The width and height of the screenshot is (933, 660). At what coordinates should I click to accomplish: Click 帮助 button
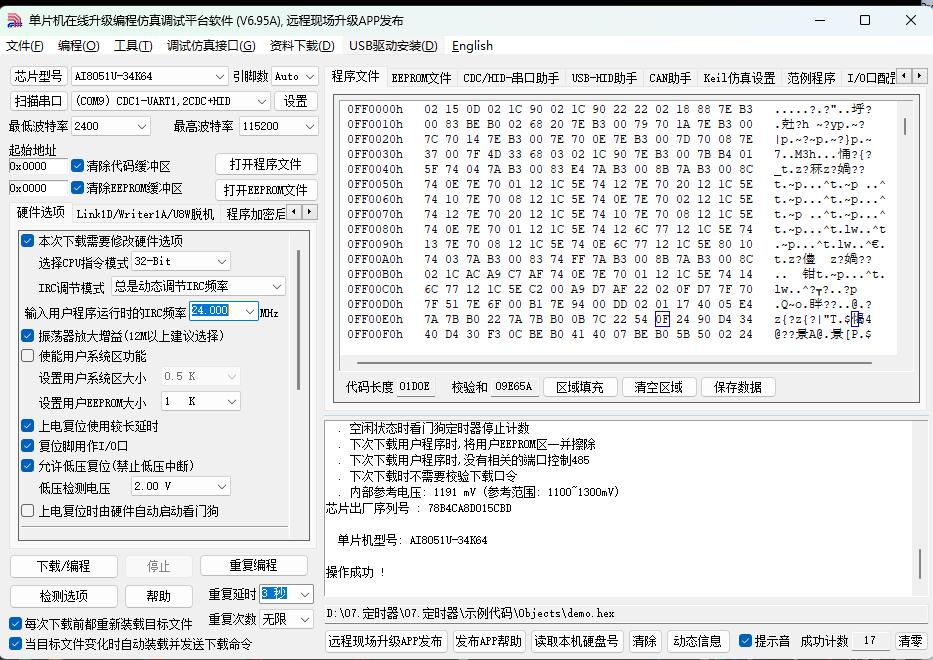coord(159,596)
